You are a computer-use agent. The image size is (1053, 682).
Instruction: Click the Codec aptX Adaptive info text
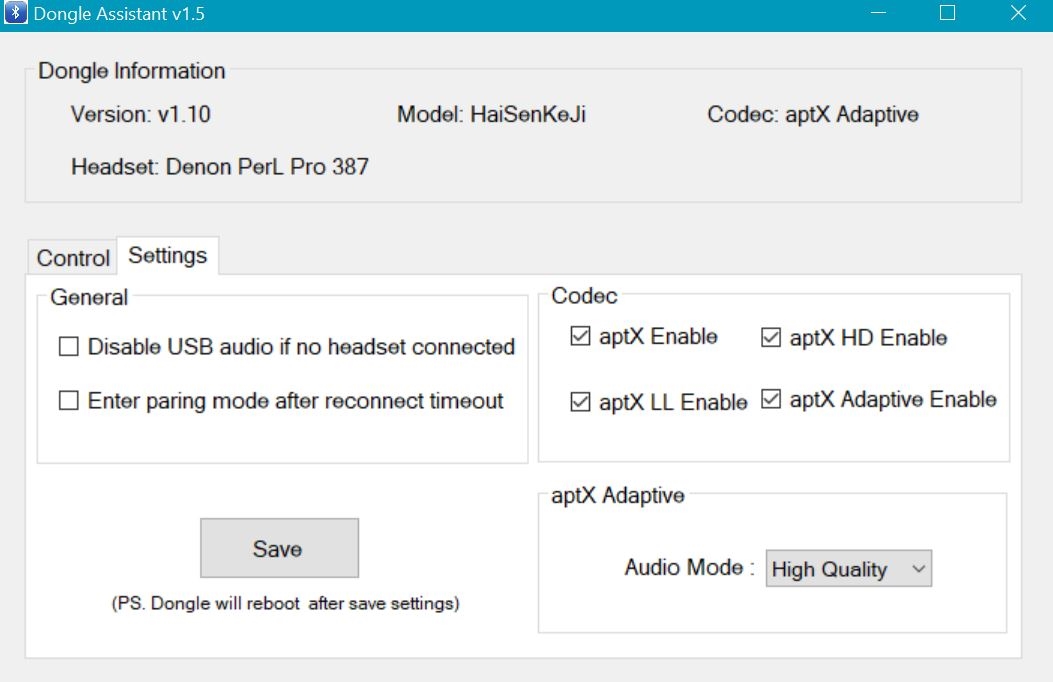pyautogui.click(x=812, y=114)
